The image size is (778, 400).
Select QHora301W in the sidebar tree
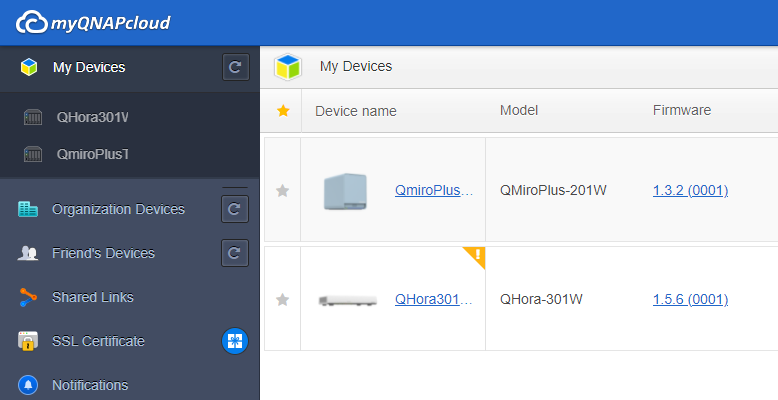pos(92,117)
